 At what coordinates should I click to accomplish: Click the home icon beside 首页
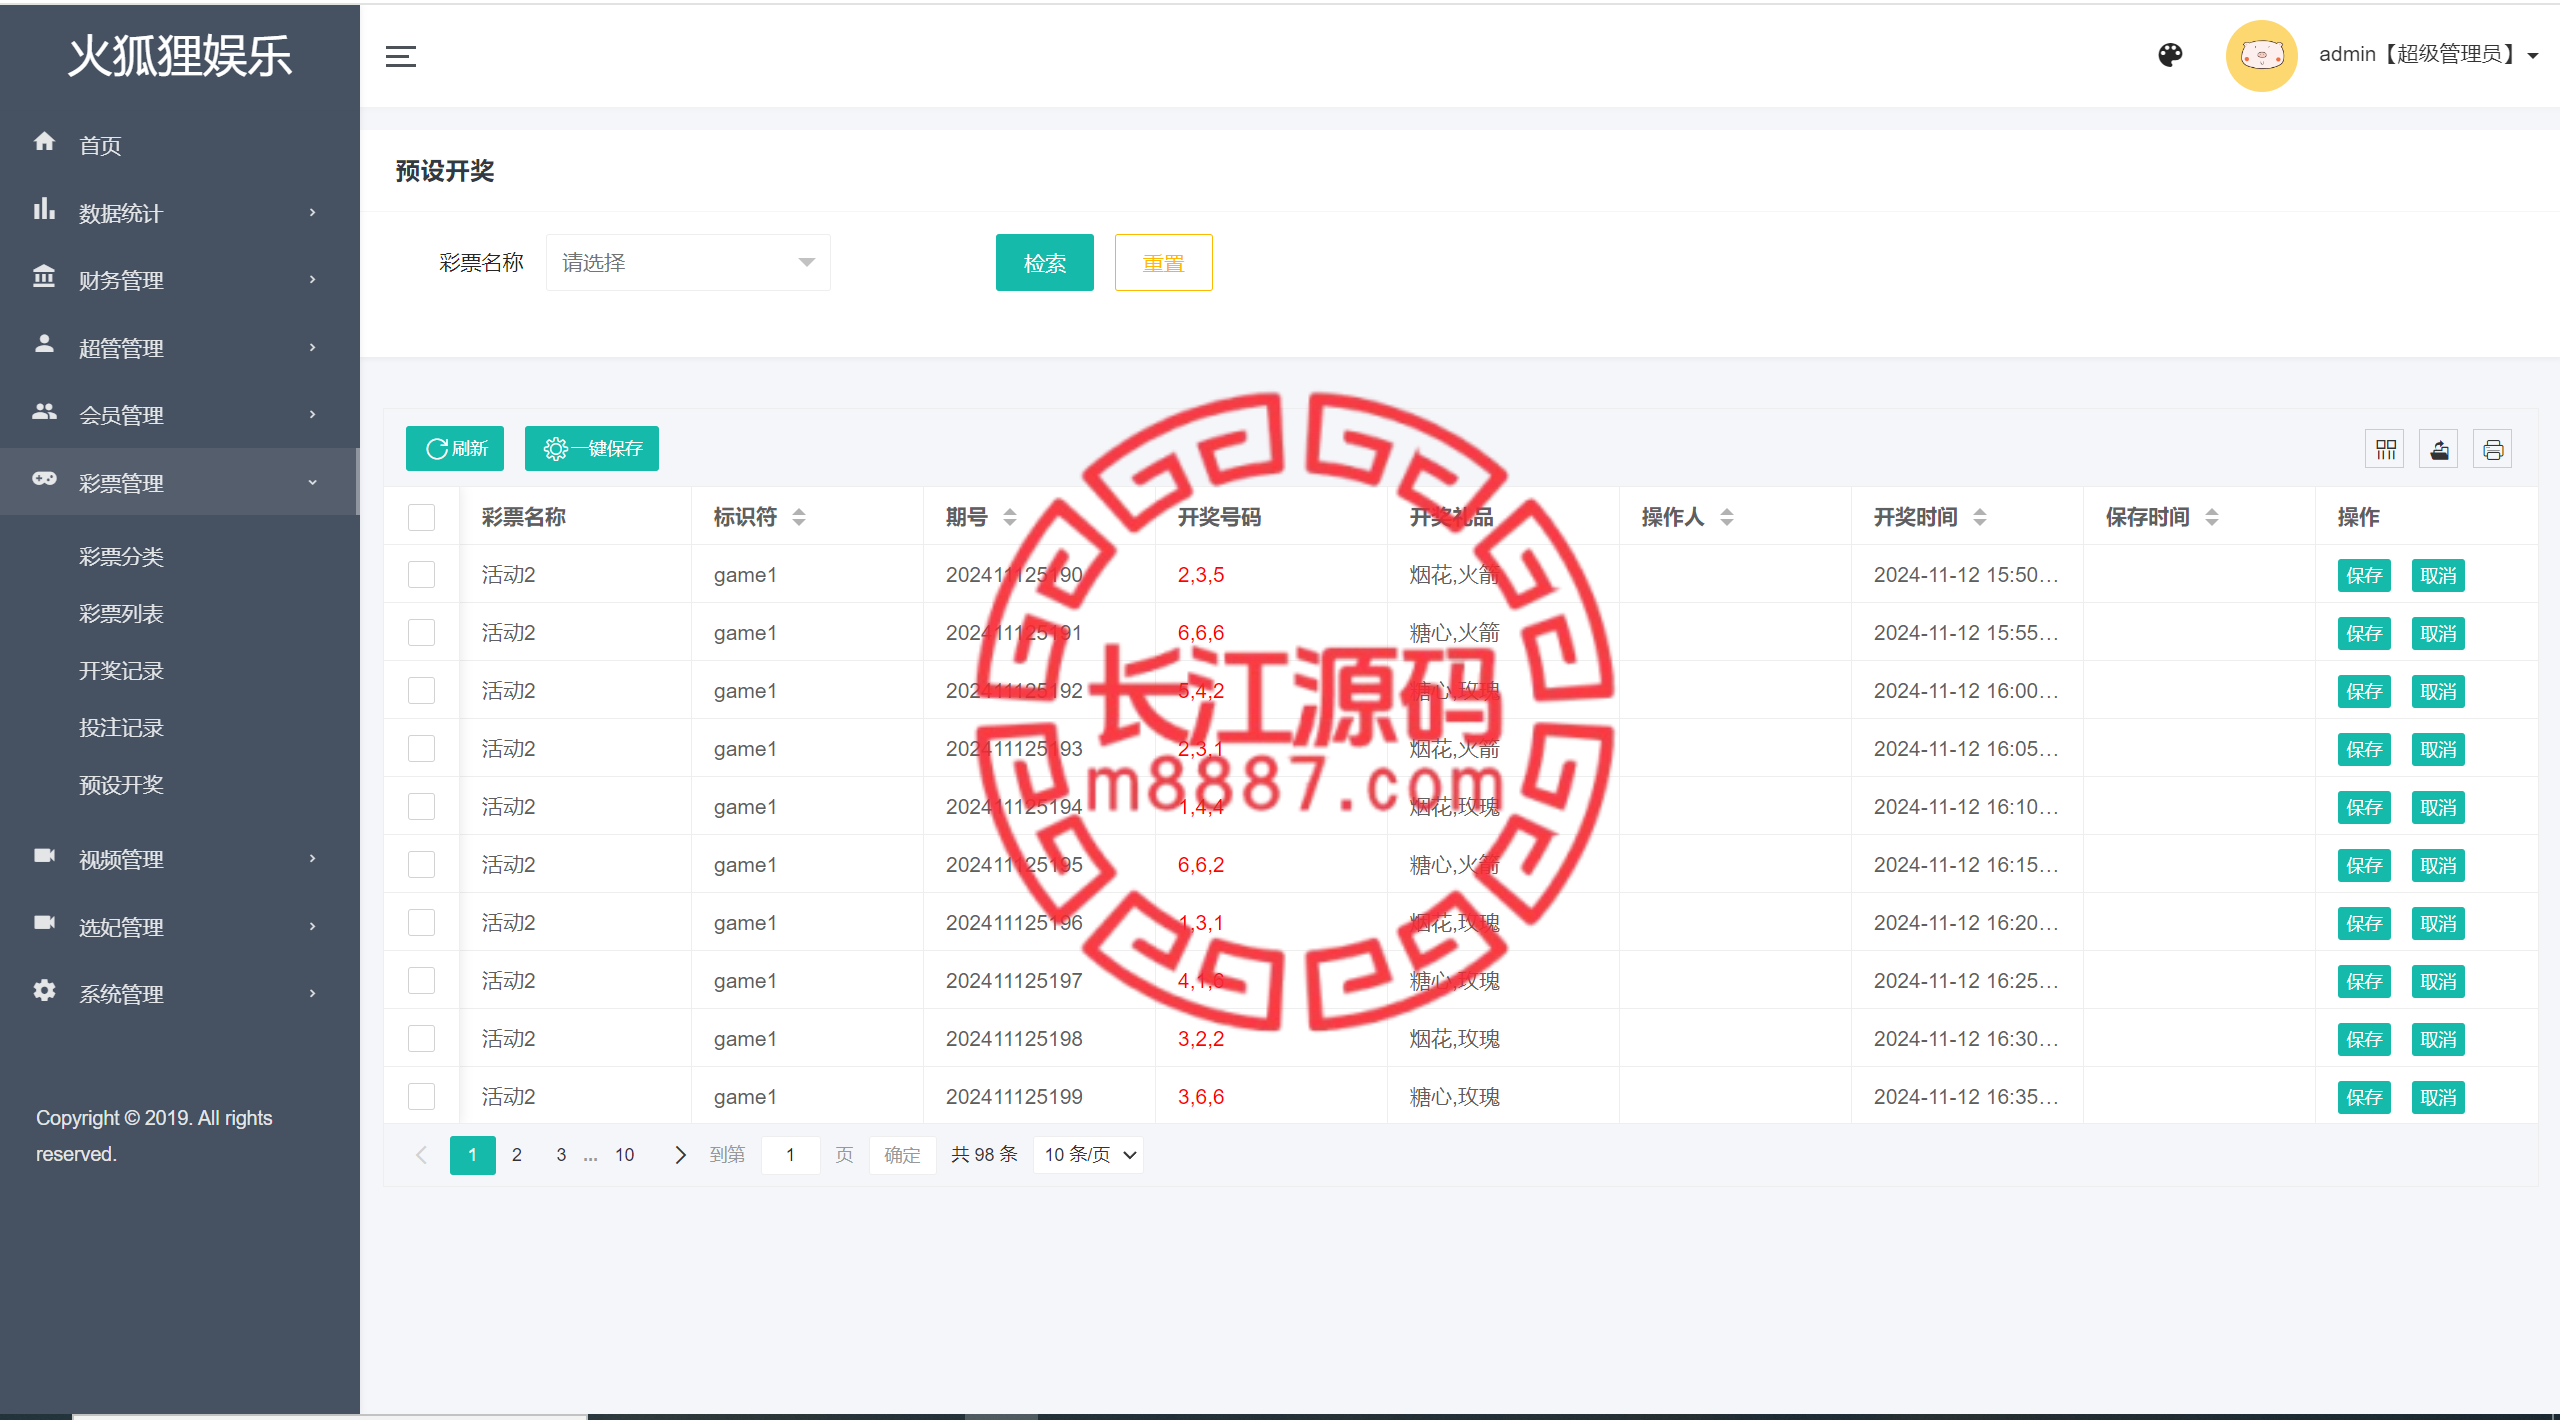click(x=44, y=142)
